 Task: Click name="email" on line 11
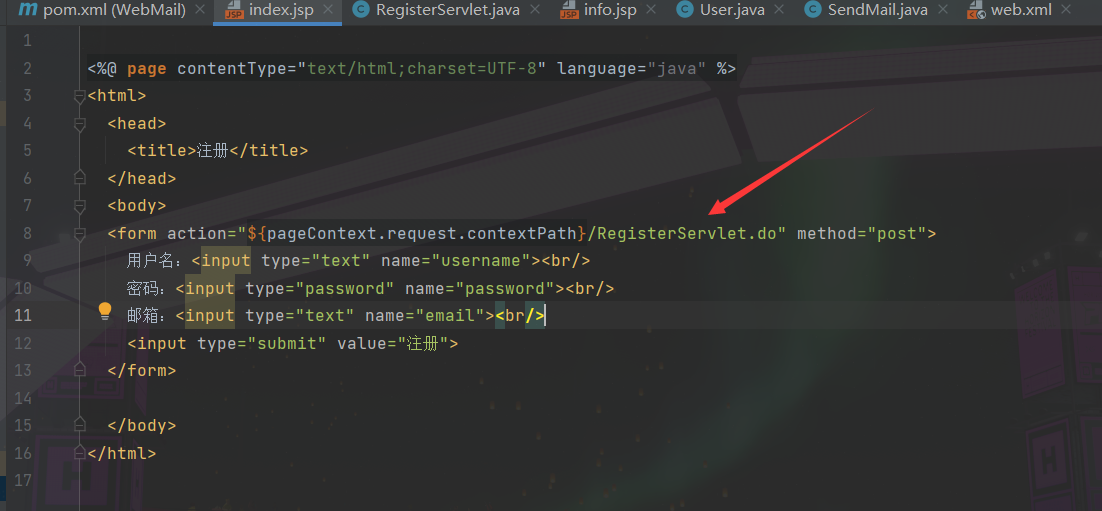424,316
